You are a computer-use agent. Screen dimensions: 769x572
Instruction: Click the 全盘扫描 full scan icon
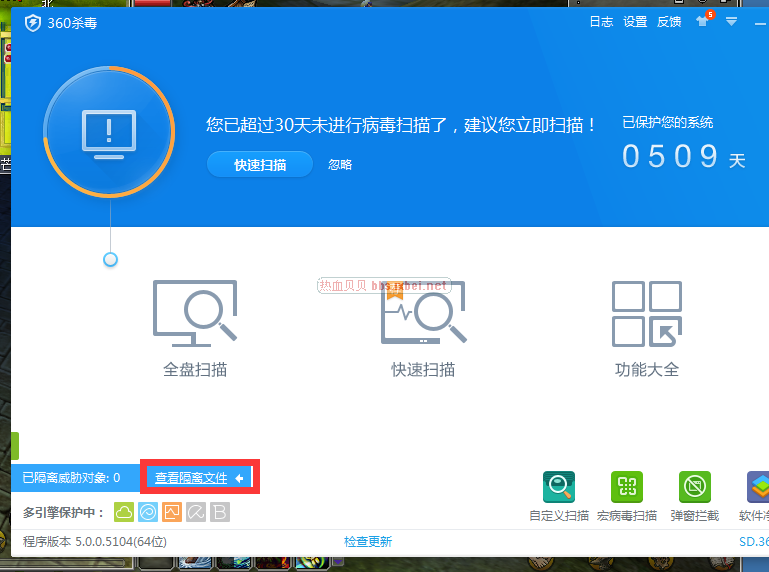point(195,312)
